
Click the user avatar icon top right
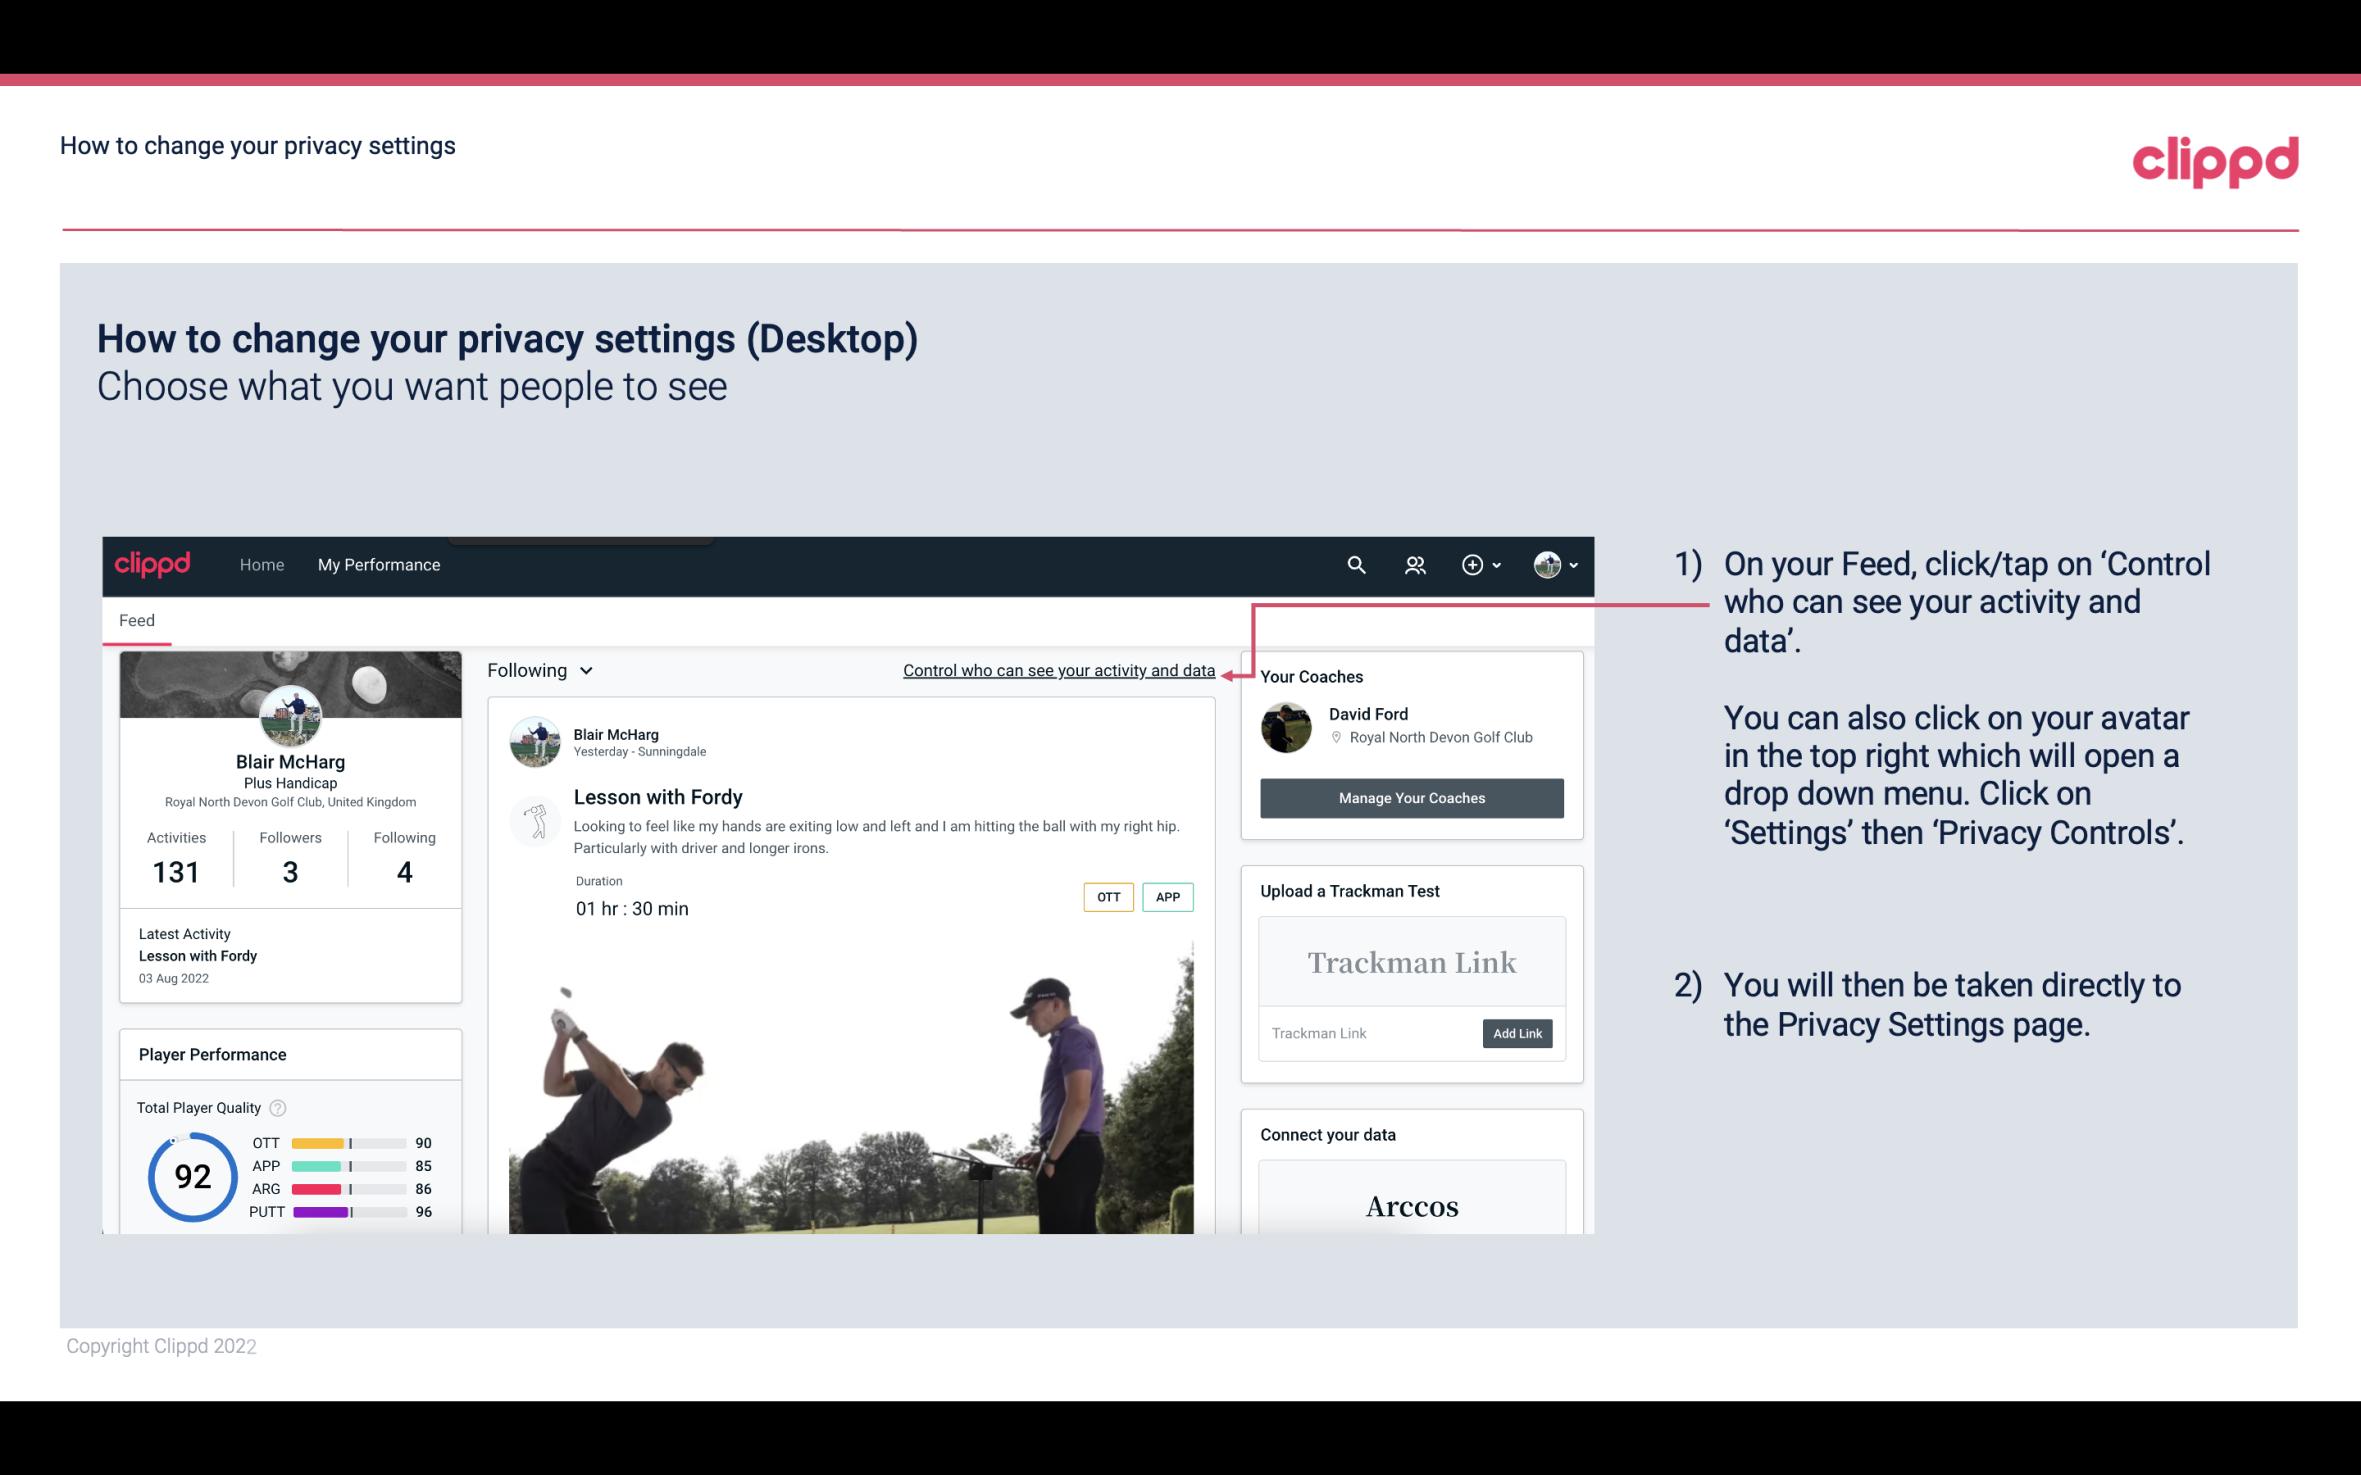pos(1547,564)
